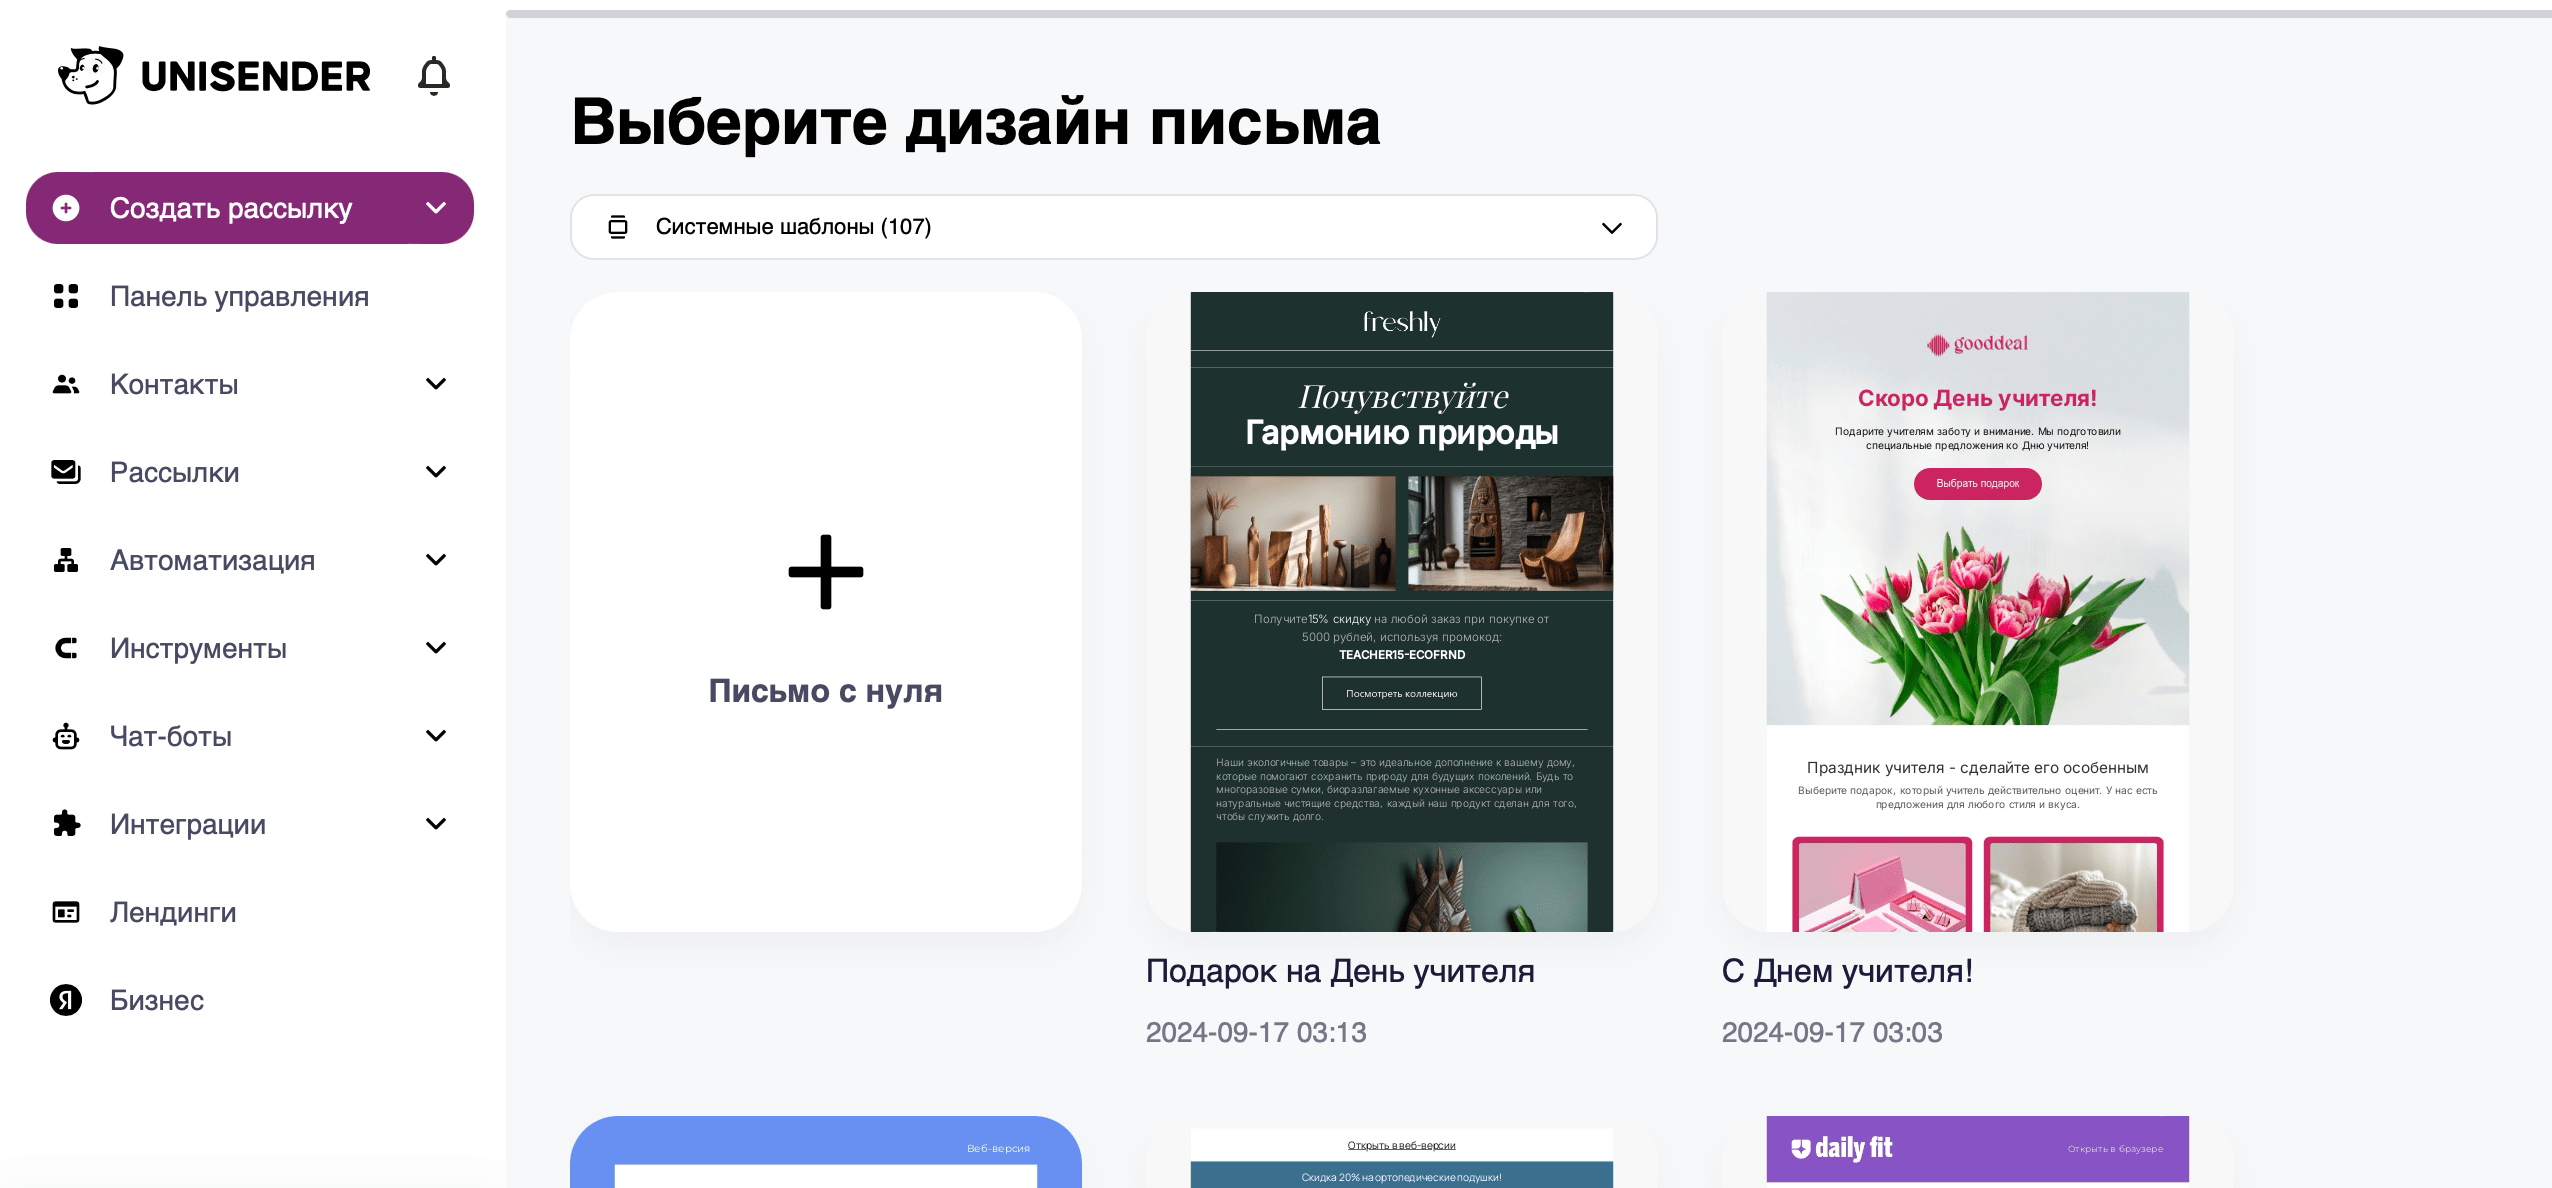2552x1188 pixels.
Task: Select the freshly template thumbnail
Action: (x=1402, y=612)
